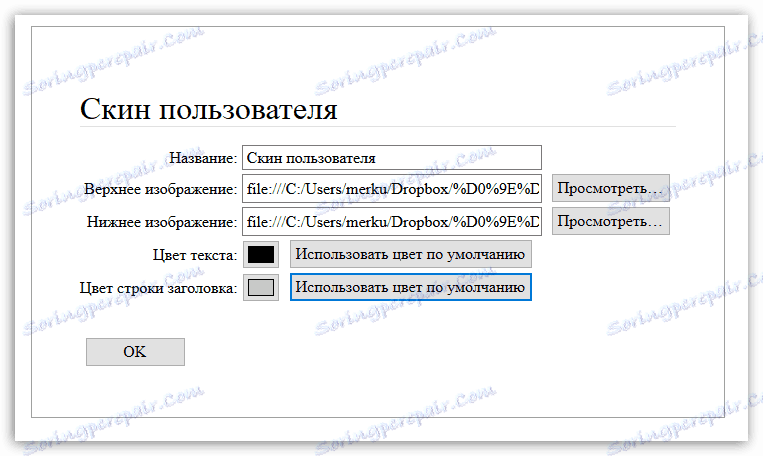This screenshot has height=456, width=763.
Task: Click the Скин пользователя heading
Action: pyautogui.click(x=208, y=109)
